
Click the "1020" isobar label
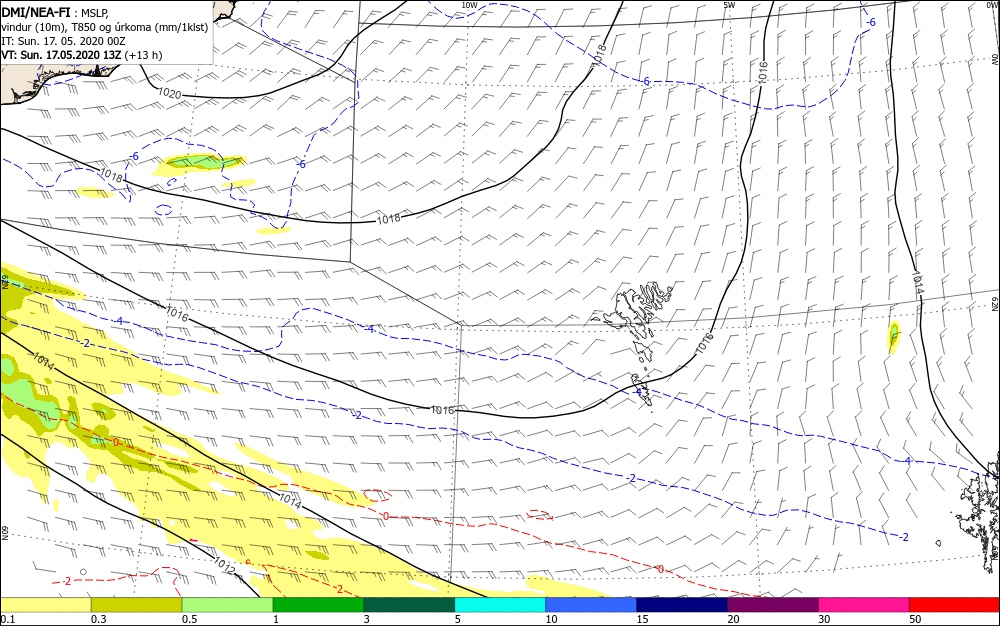(x=169, y=94)
